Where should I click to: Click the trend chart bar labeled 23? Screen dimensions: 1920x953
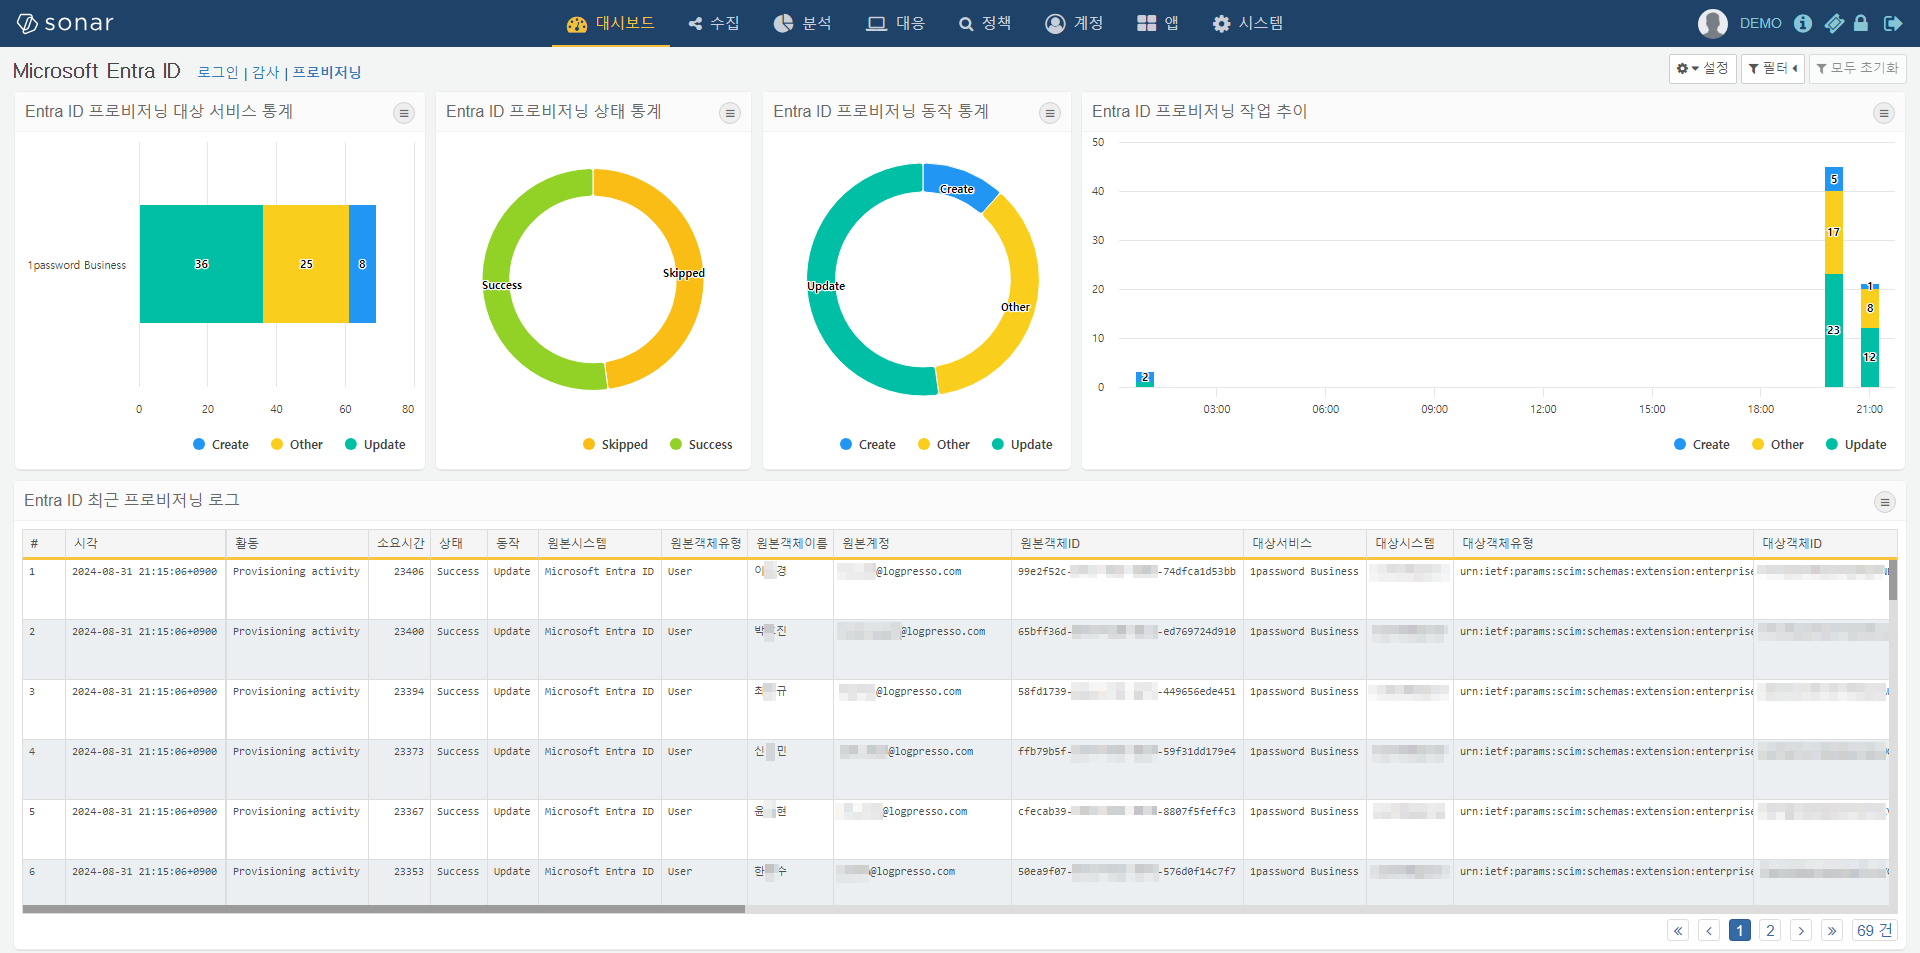[1833, 330]
